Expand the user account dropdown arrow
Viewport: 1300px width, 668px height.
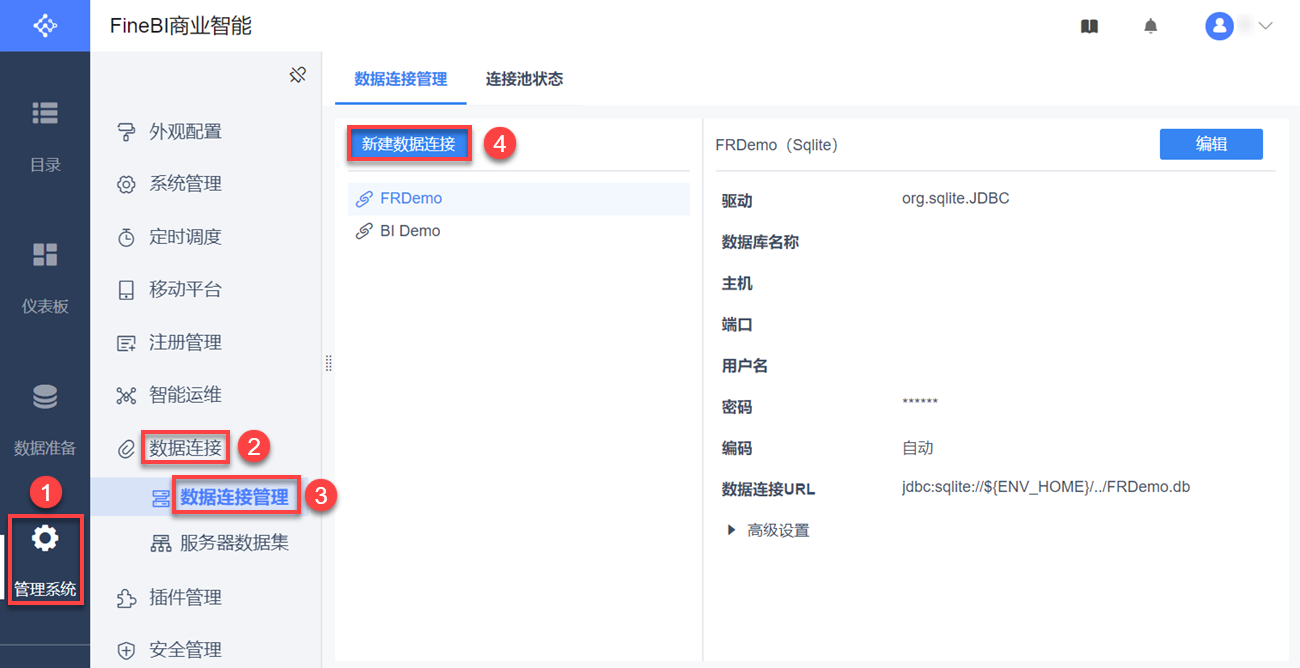(x=1265, y=26)
